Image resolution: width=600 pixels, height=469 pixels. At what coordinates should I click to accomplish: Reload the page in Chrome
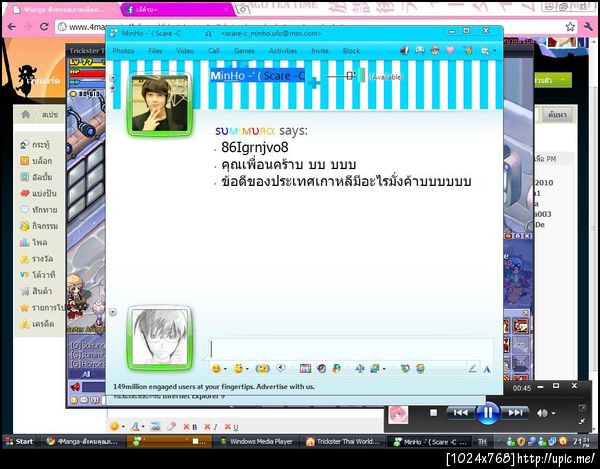(44, 27)
